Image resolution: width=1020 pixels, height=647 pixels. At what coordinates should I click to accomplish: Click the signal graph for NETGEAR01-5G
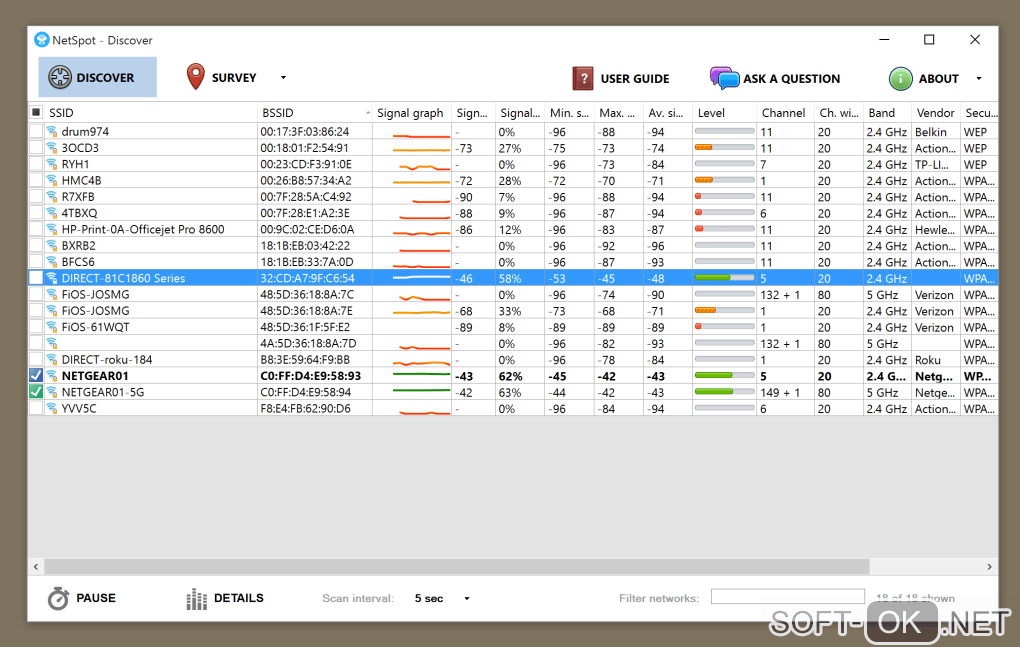coord(422,391)
